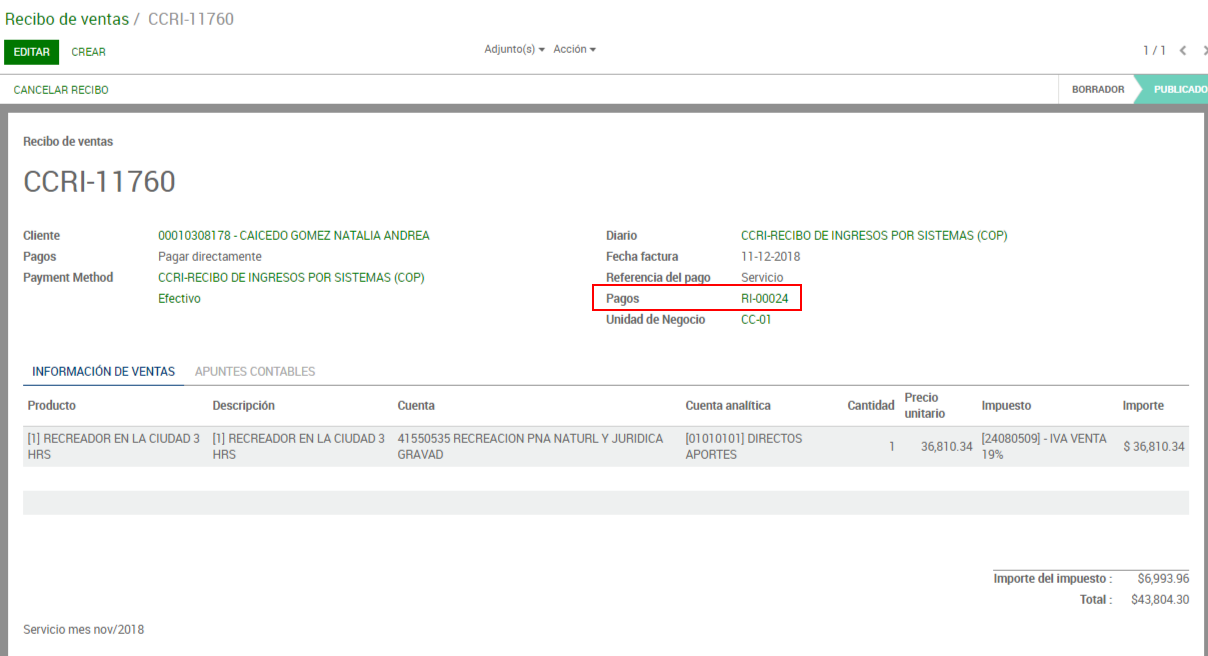The width and height of the screenshot is (1208, 656).
Task: Expand the Acción dropdown menu
Action: [x=574, y=49]
